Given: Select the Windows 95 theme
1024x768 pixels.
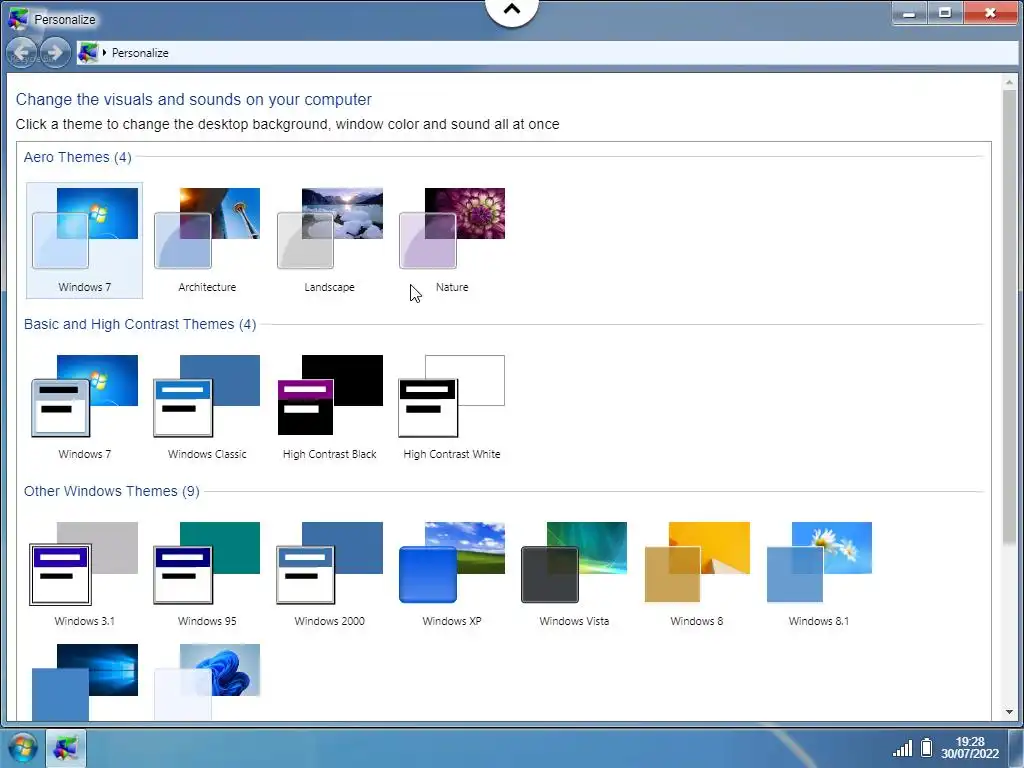Looking at the screenshot, I should (x=207, y=575).
